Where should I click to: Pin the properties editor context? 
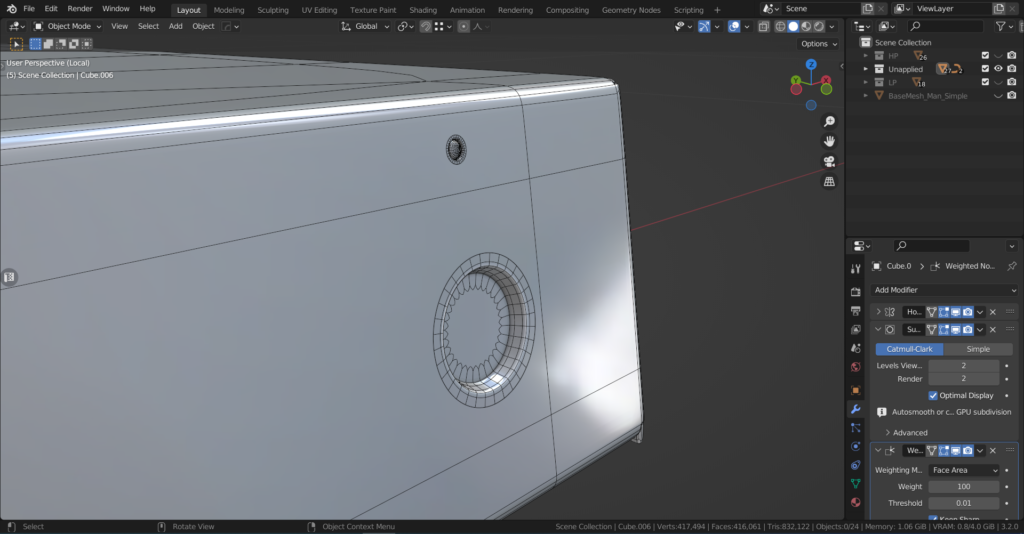1011,266
